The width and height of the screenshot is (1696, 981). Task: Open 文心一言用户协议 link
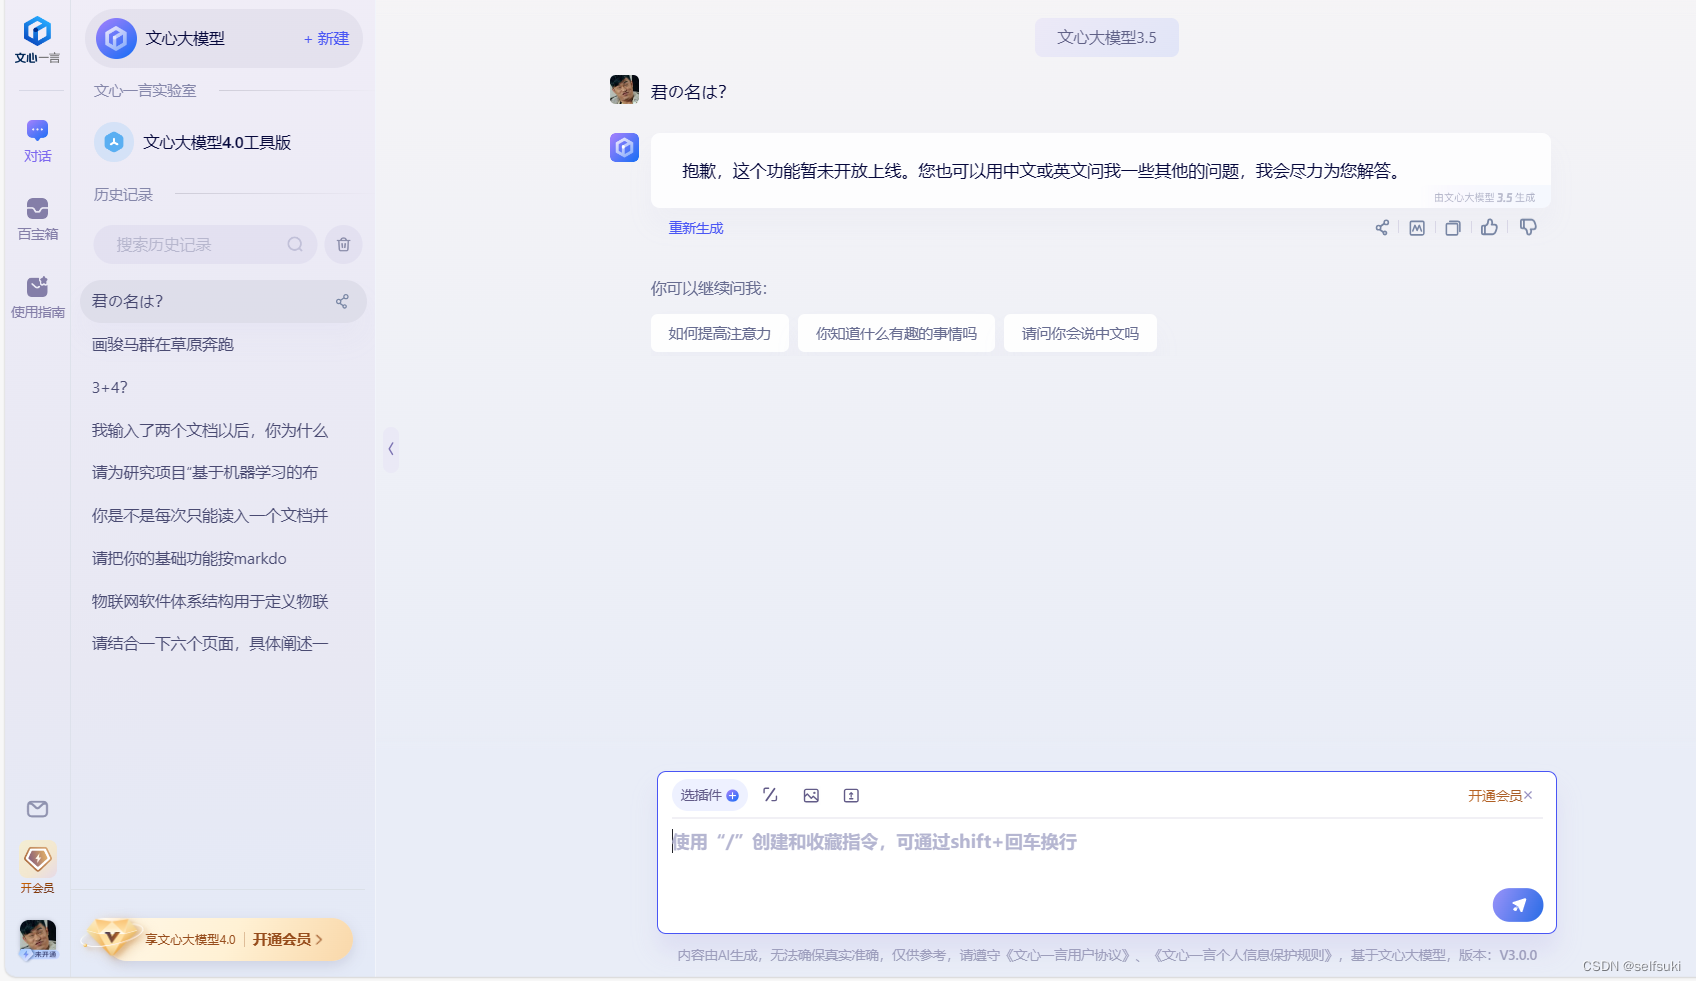1067,955
